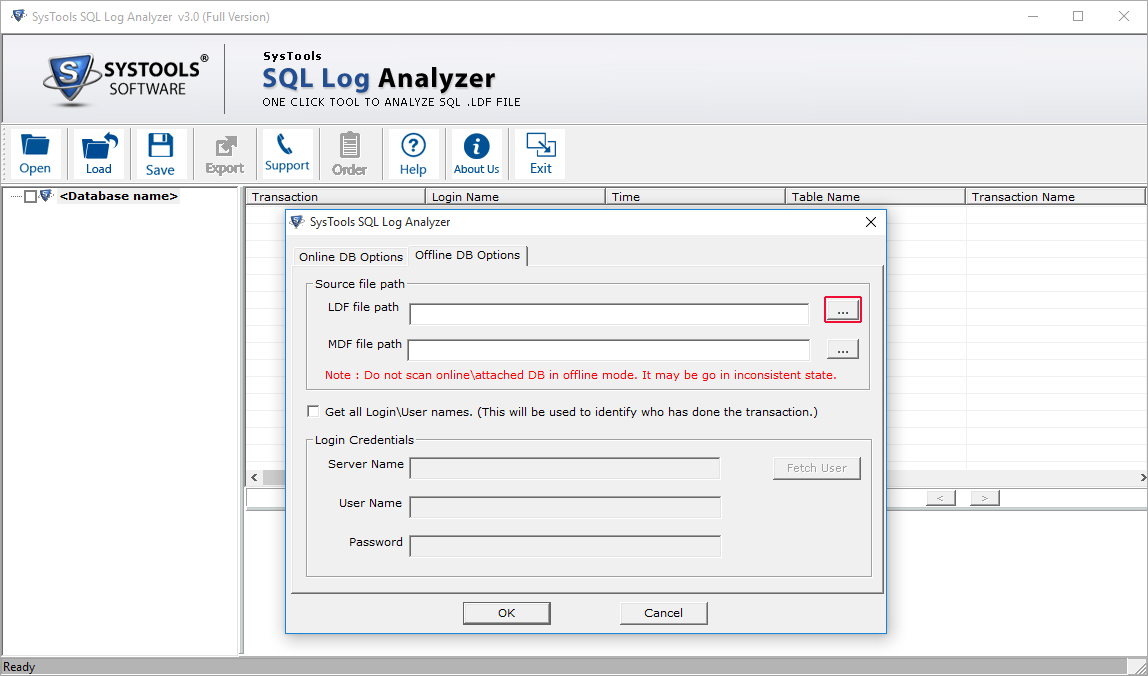Click the grid's left scroll arrow
Screen dimensions: 1148x676
coord(254,478)
